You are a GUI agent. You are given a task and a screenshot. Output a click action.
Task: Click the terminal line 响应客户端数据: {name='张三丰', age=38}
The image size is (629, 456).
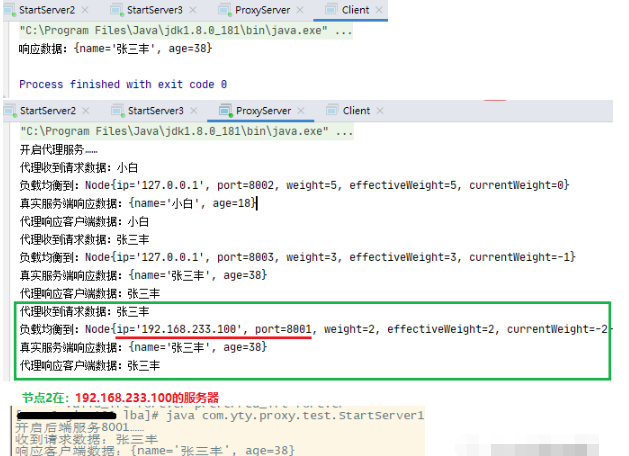click(155, 450)
